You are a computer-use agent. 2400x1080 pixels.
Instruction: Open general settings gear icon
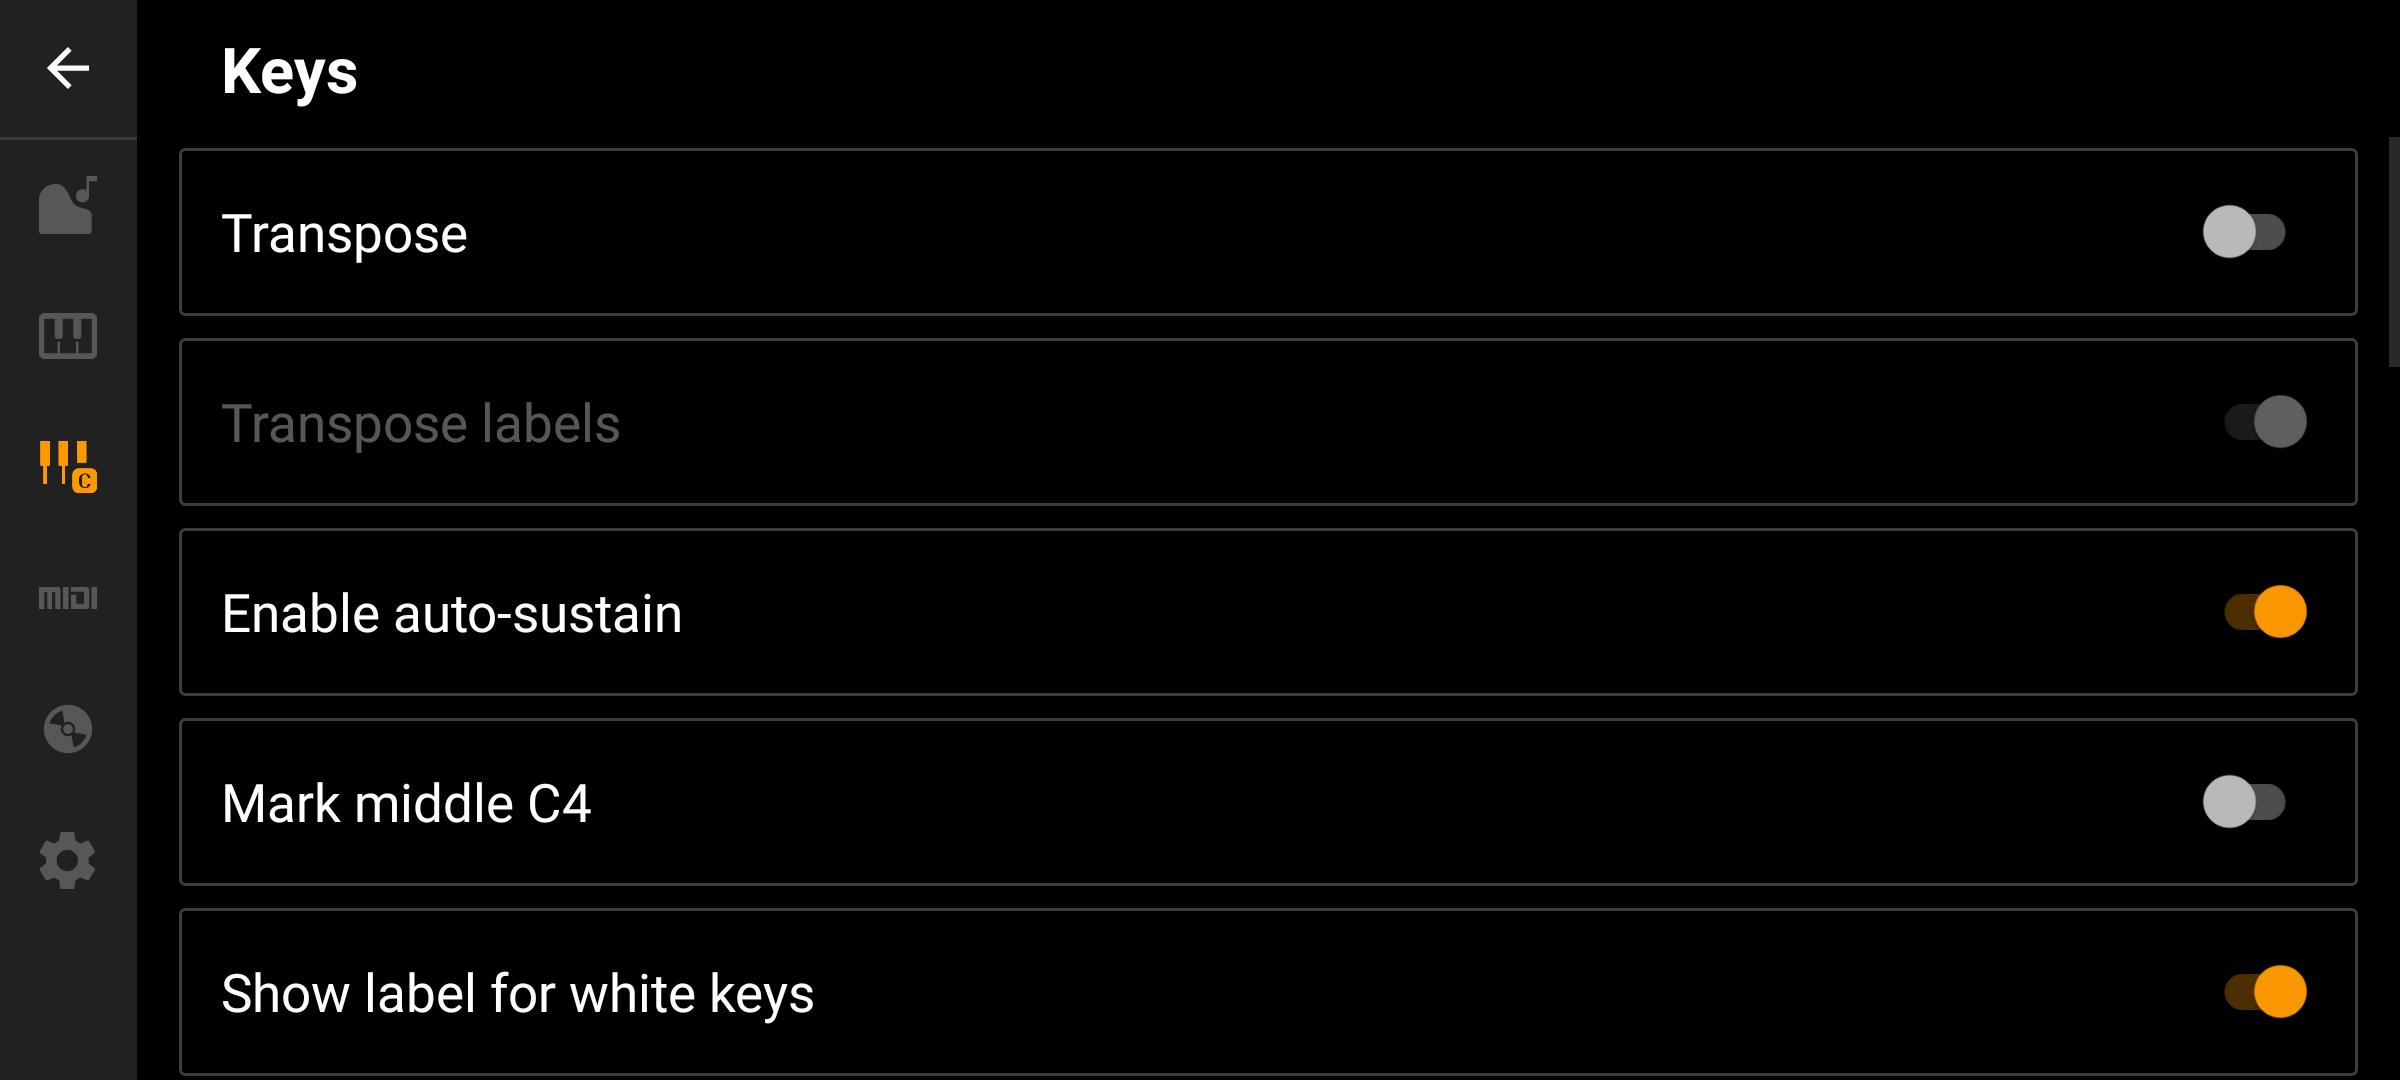[x=68, y=860]
